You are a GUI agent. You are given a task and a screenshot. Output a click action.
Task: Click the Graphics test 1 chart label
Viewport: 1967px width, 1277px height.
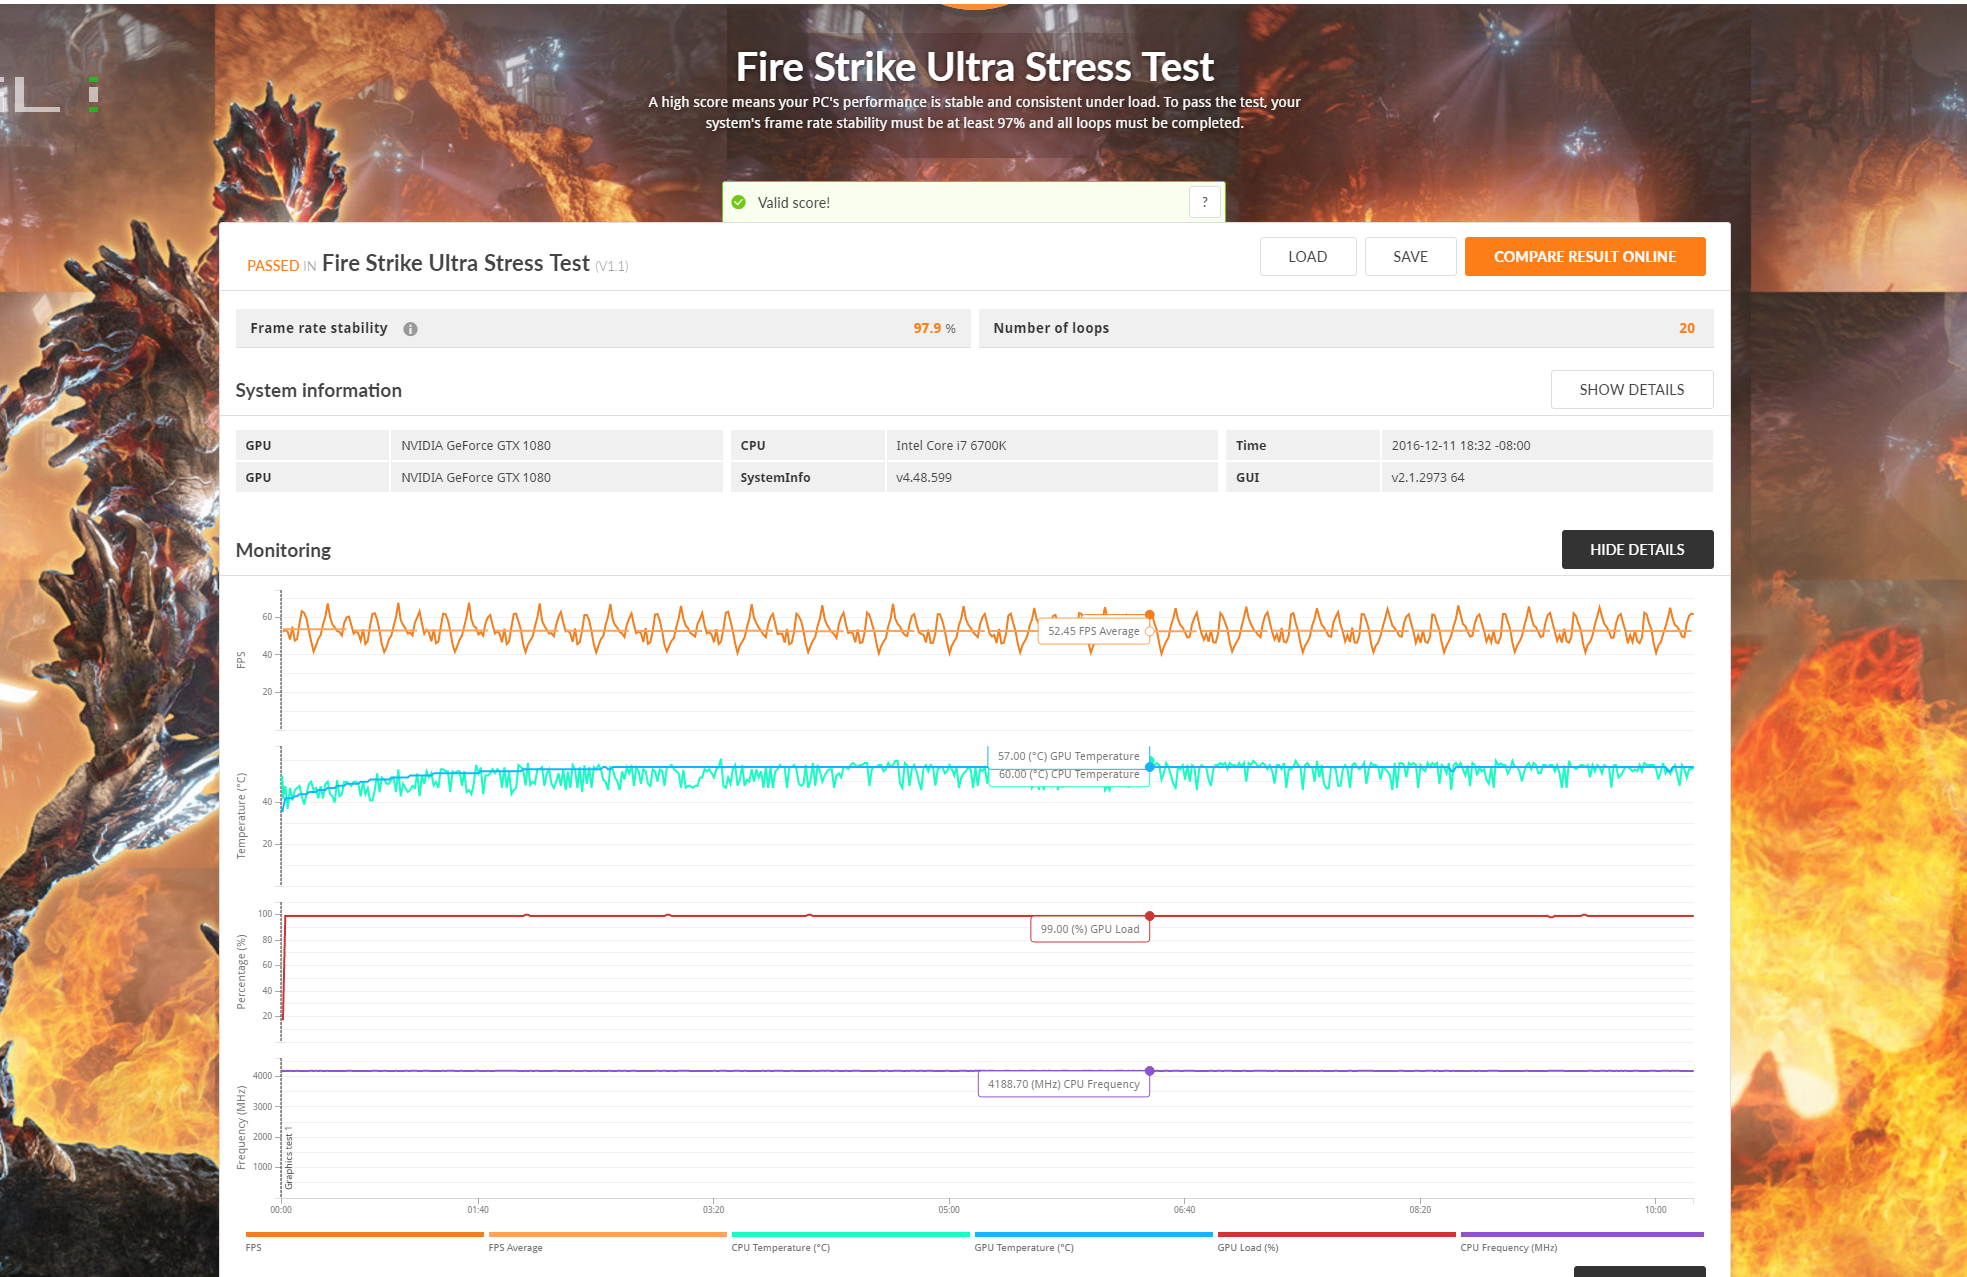pyautogui.click(x=289, y=1160)
